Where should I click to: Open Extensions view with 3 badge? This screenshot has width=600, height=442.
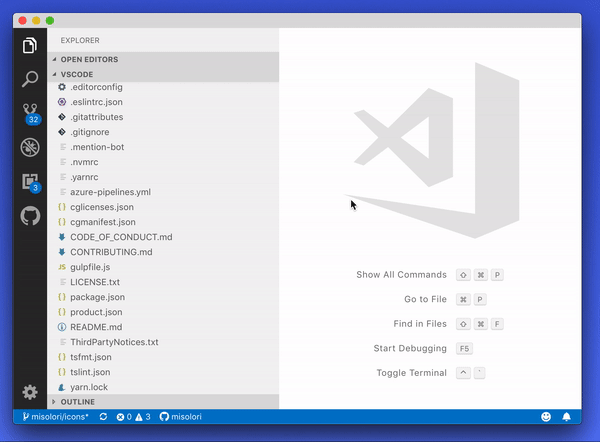coord(31,183)
